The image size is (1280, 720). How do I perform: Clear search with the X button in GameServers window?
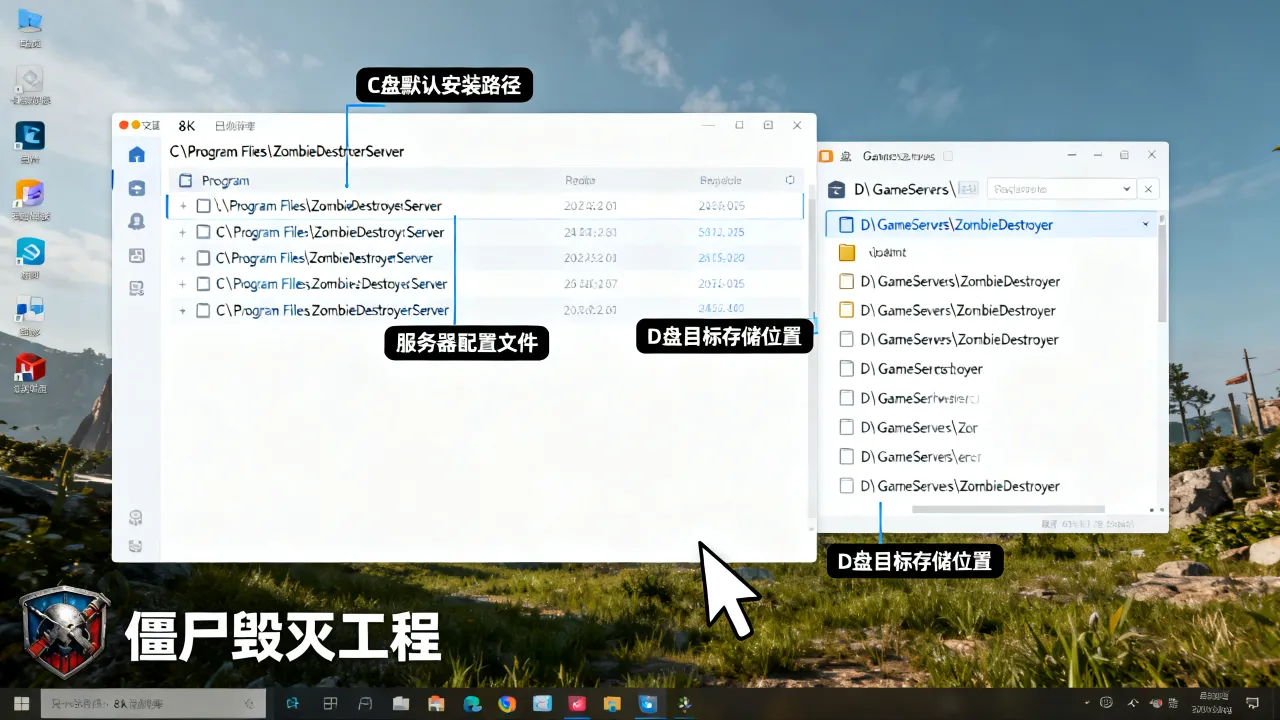(x=1149, y=189)
